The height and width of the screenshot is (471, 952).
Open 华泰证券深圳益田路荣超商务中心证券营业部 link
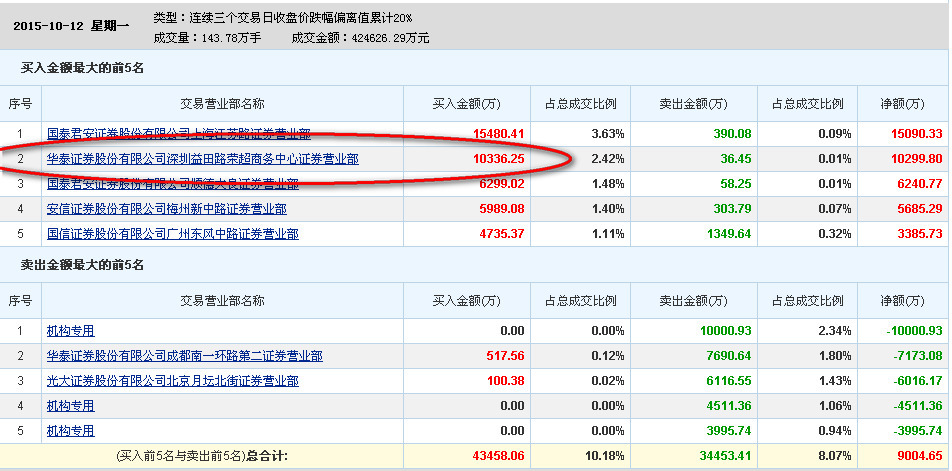click(x=202, y=159)
